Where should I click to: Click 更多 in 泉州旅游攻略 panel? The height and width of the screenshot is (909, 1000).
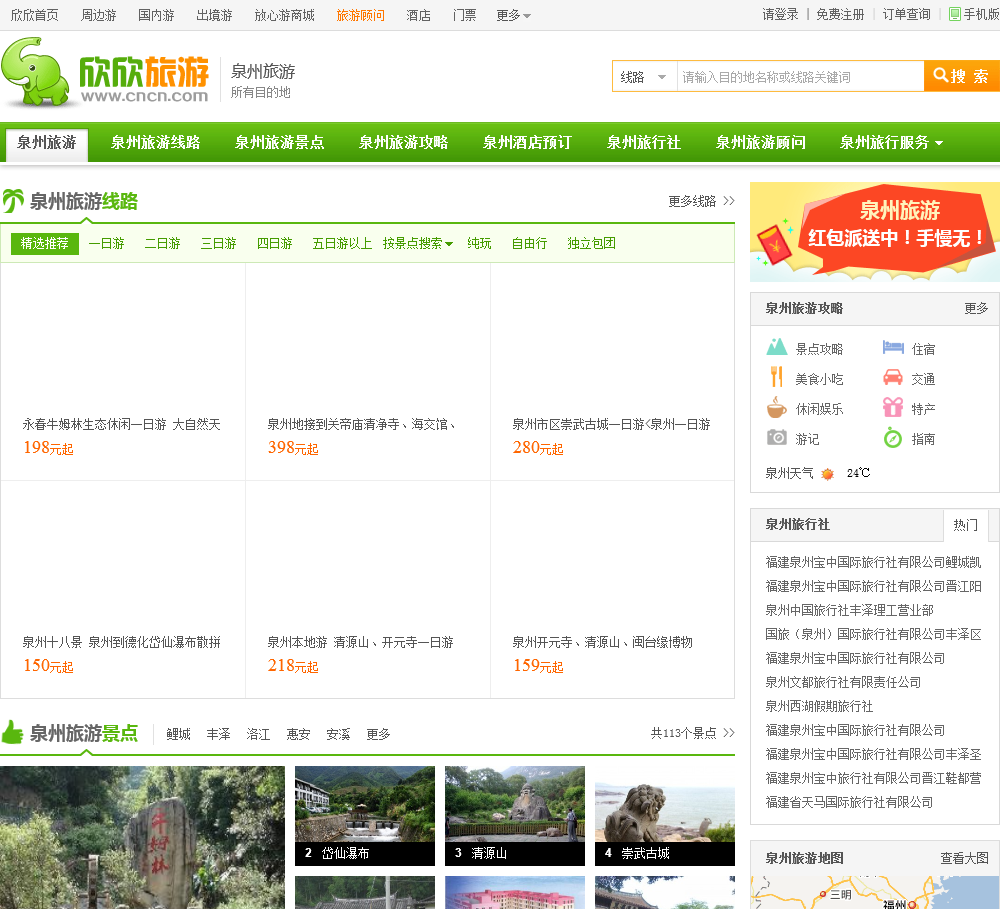(976, 309)
